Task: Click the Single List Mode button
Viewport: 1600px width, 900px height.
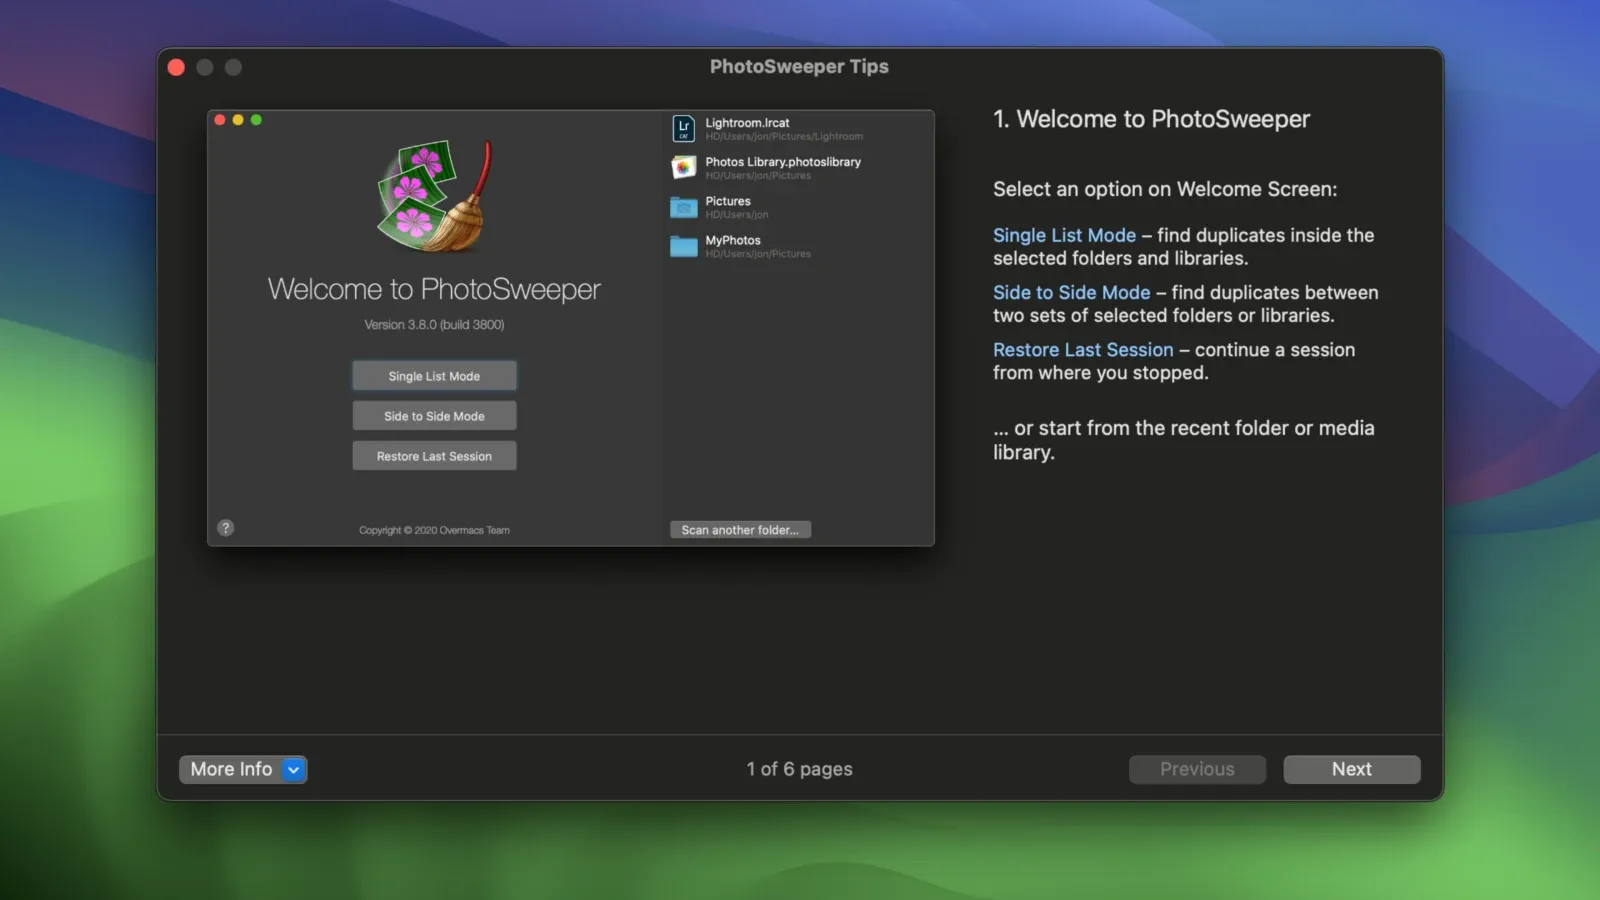Action: [x=434, y=375]
